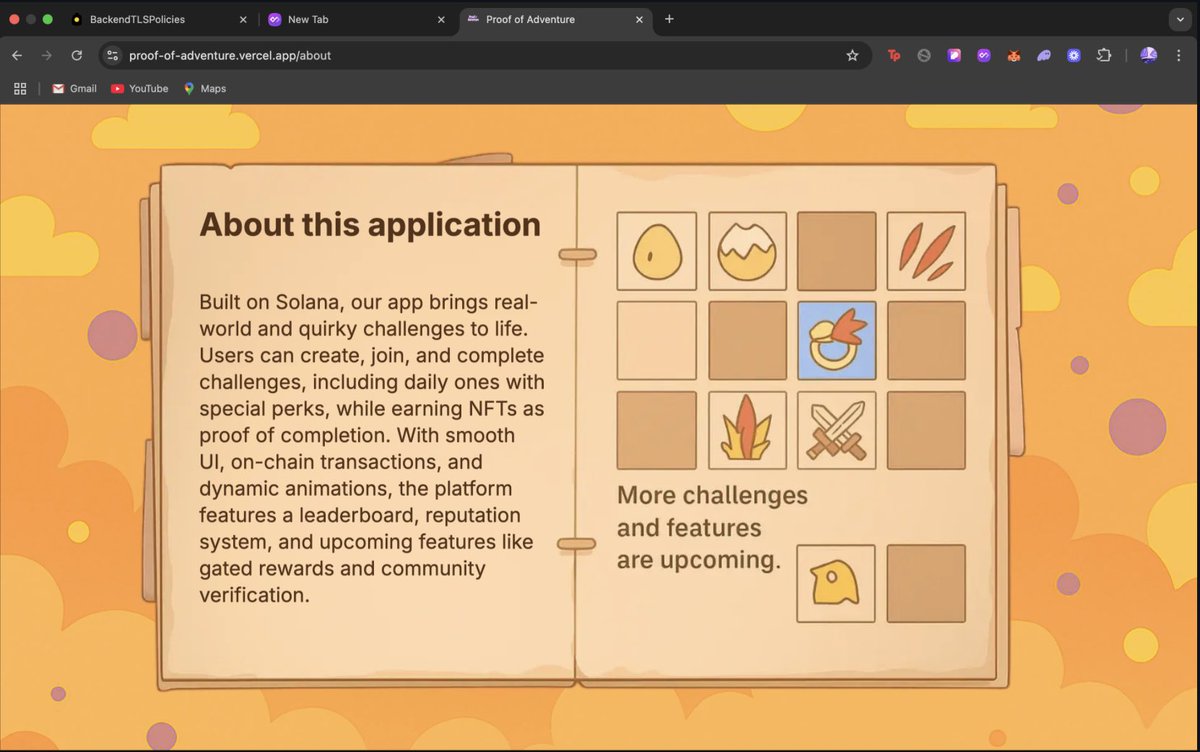Screen dimensions: 1200x752
Task: Open the Maps bookmark
Action: pyautogui.click(x=204, y=88)
